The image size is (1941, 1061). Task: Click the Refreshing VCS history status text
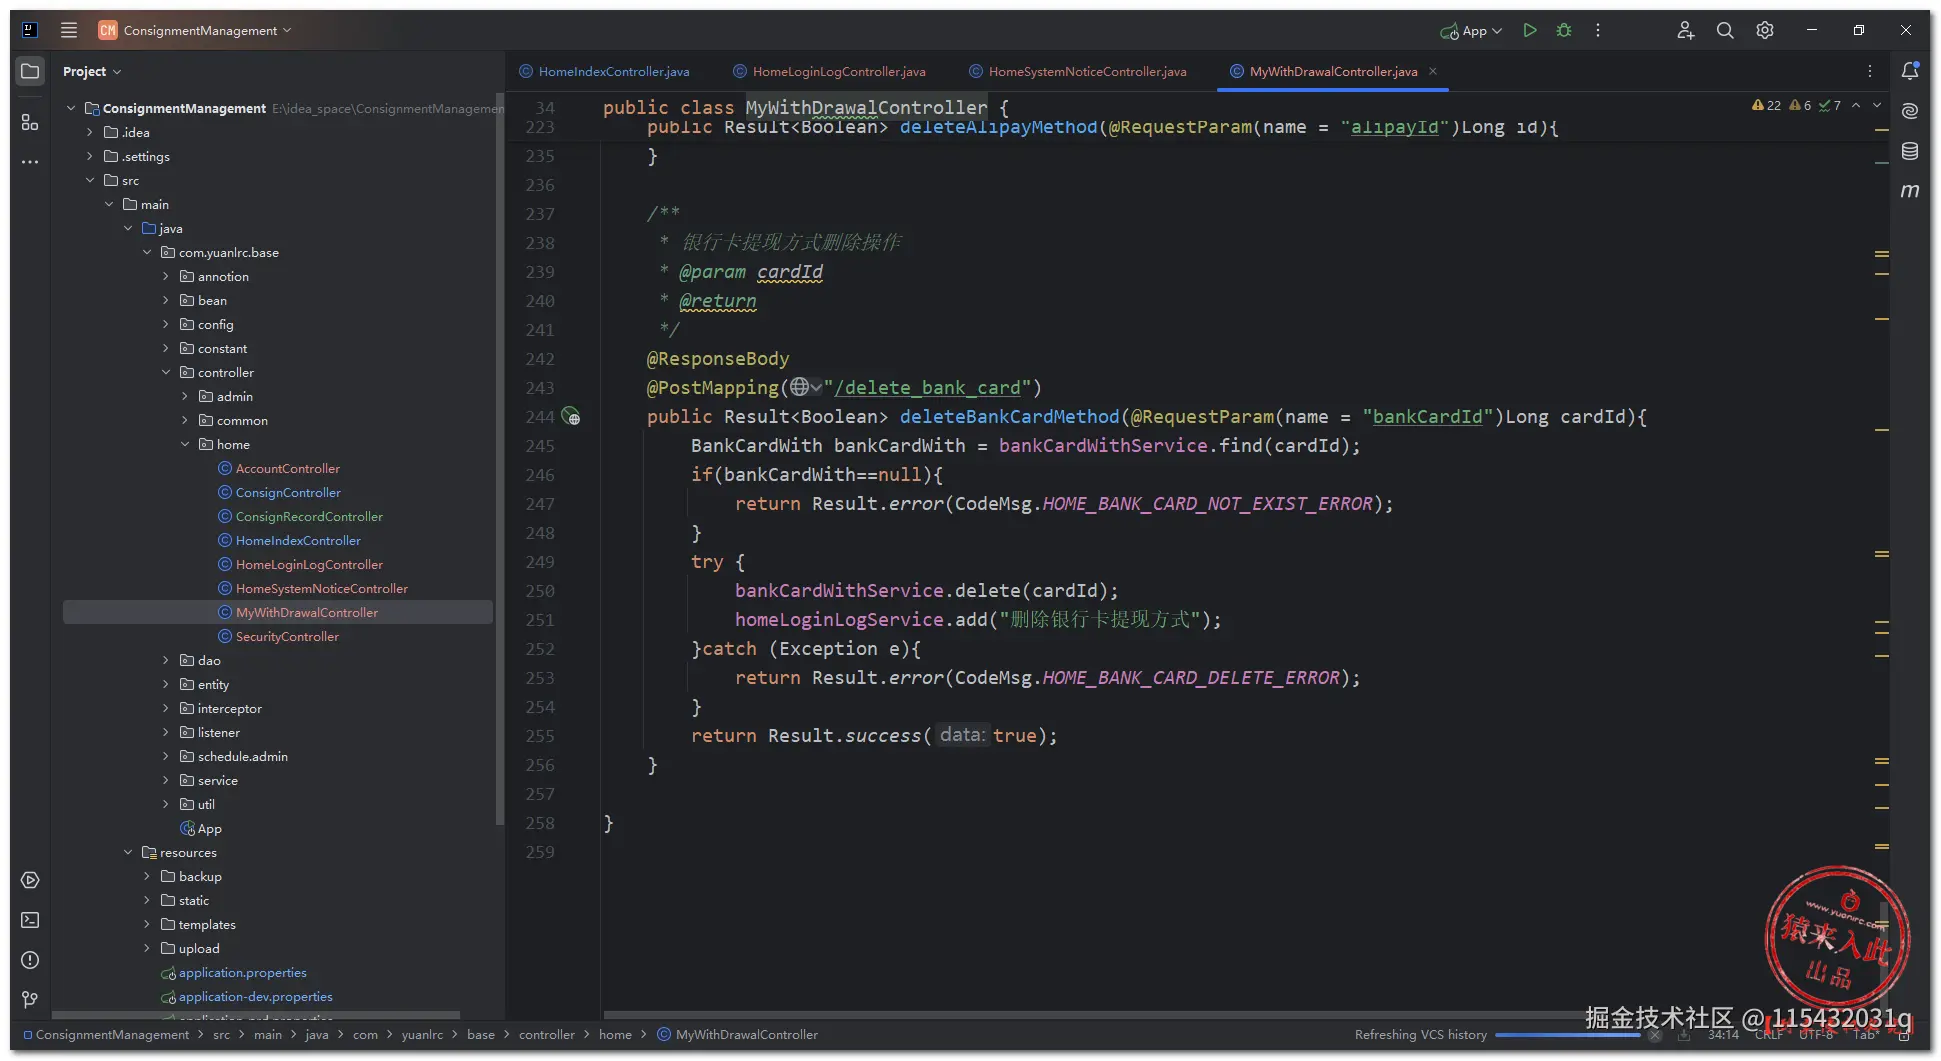[x=1420, y=1035]
